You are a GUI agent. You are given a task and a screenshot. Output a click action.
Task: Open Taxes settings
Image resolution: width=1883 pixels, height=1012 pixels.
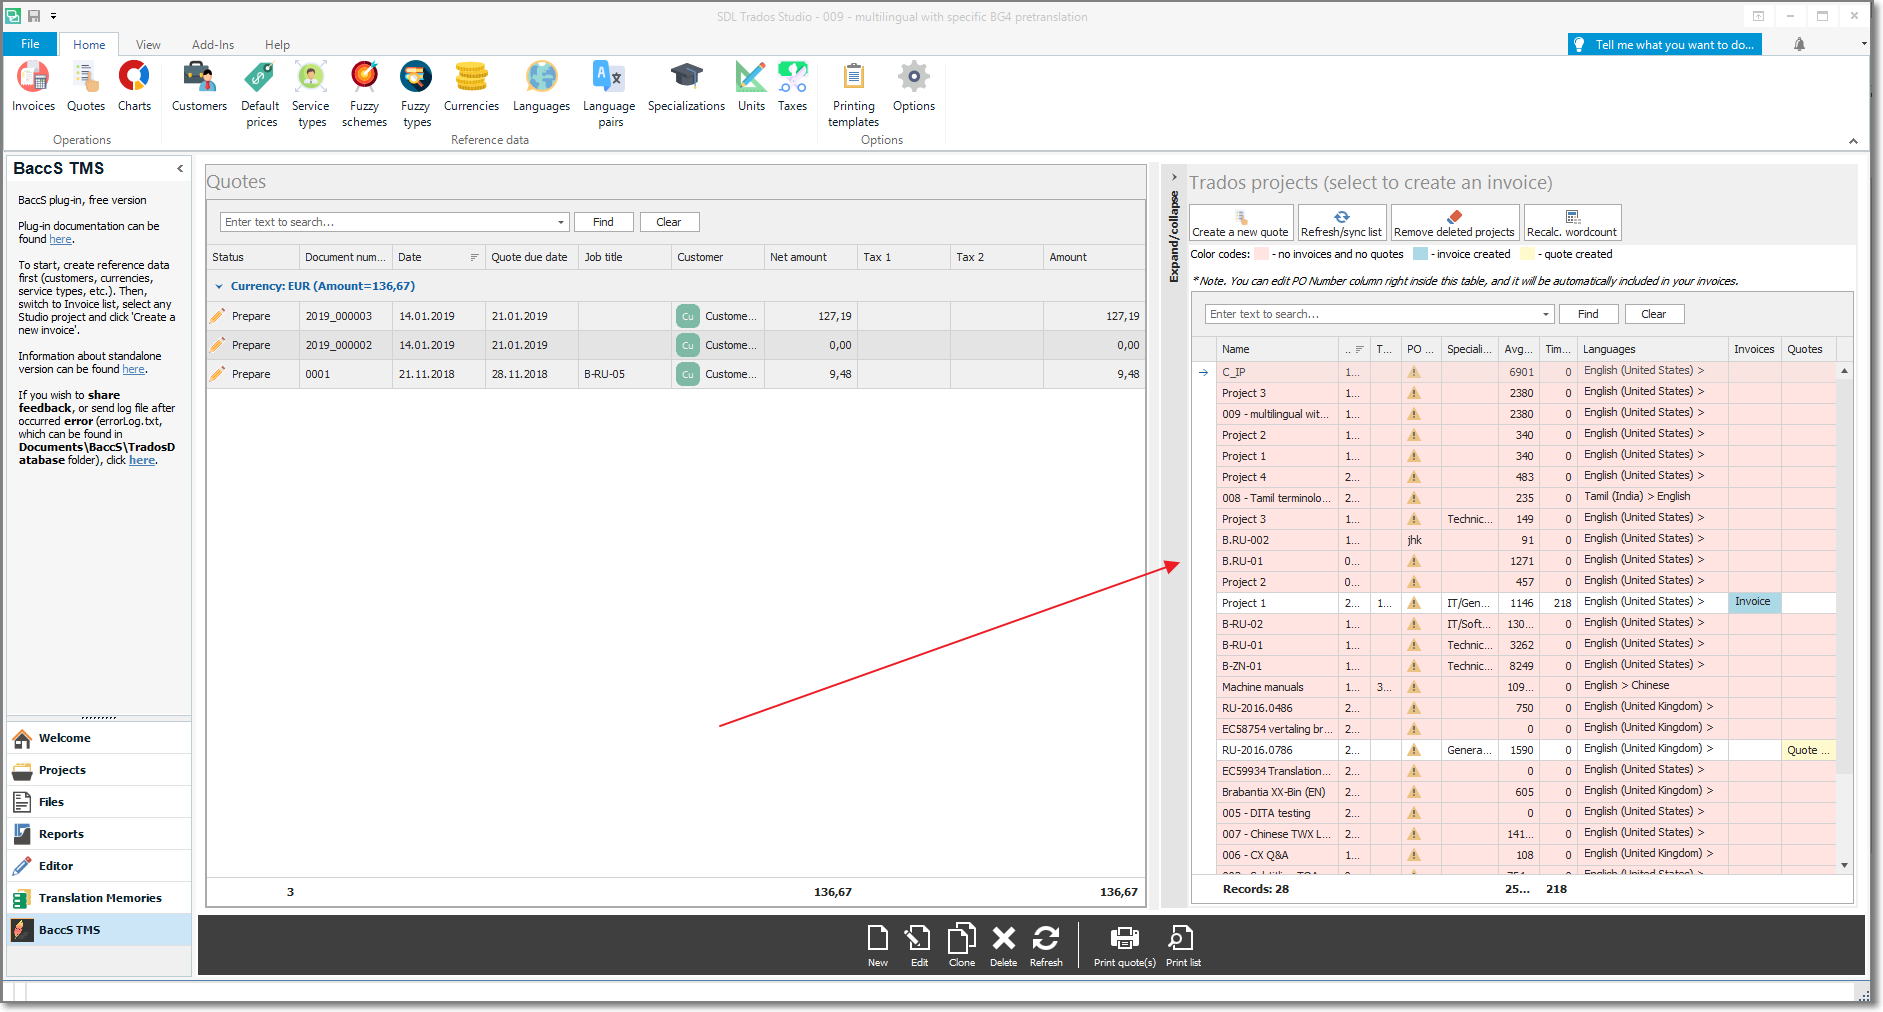click(793, 87)
